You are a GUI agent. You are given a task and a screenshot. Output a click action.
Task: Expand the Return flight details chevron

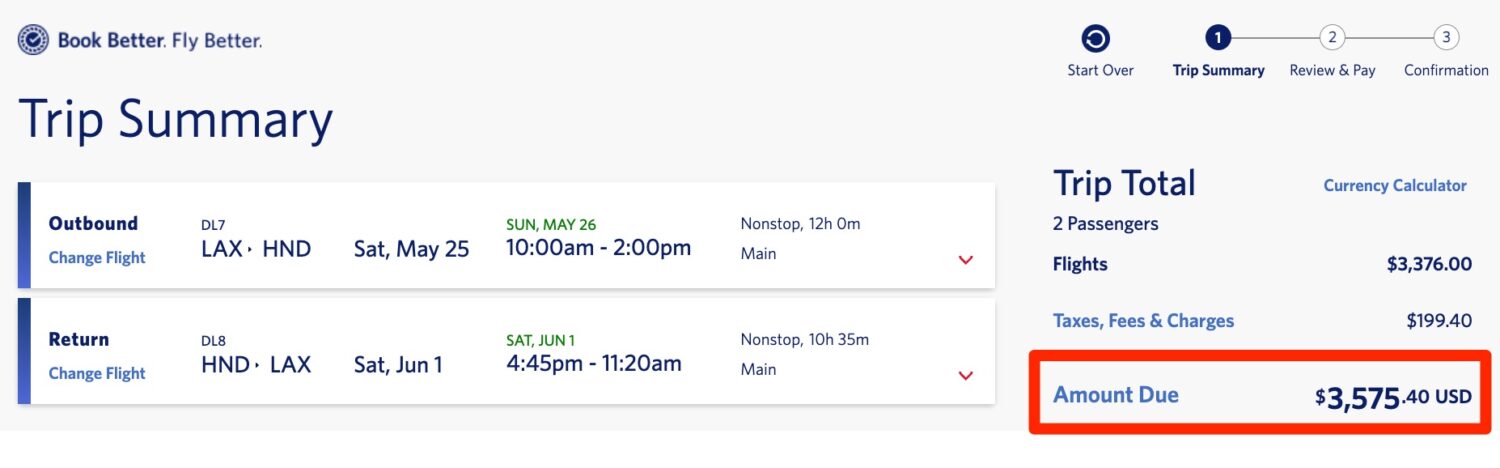point(965,376)
